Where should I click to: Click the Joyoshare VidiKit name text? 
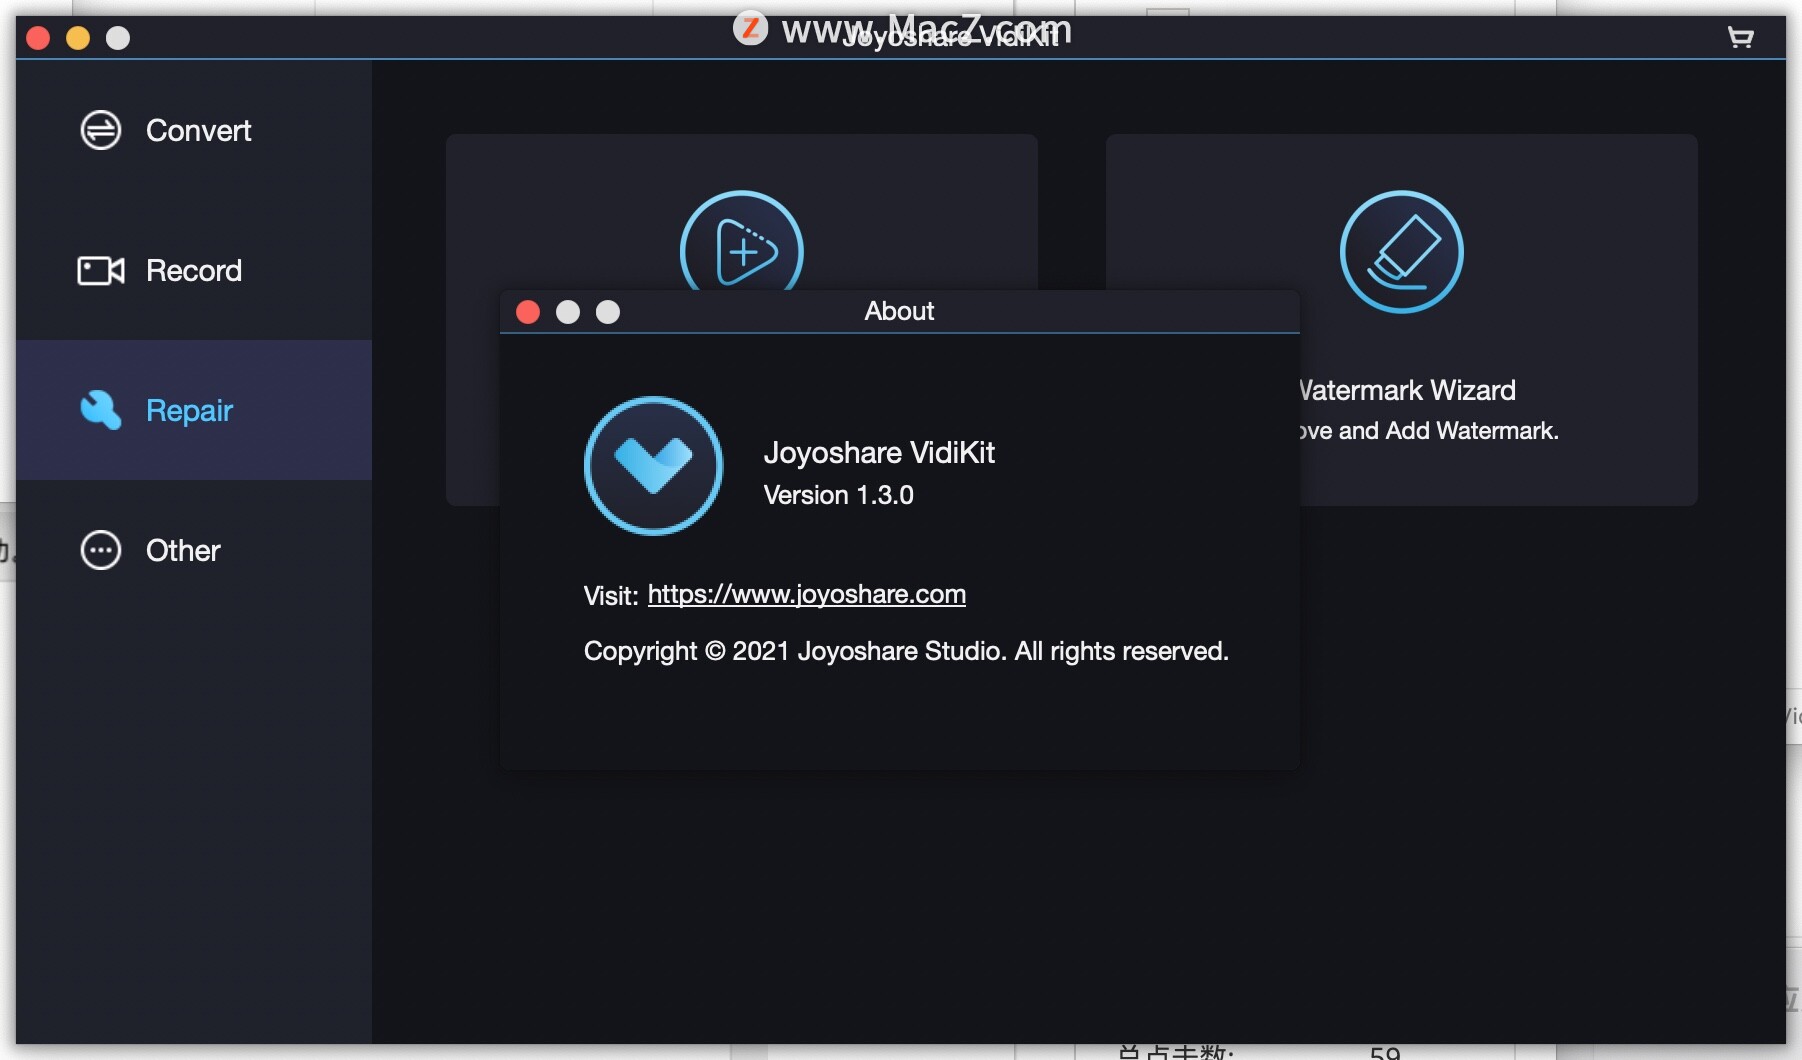(879, 453)
